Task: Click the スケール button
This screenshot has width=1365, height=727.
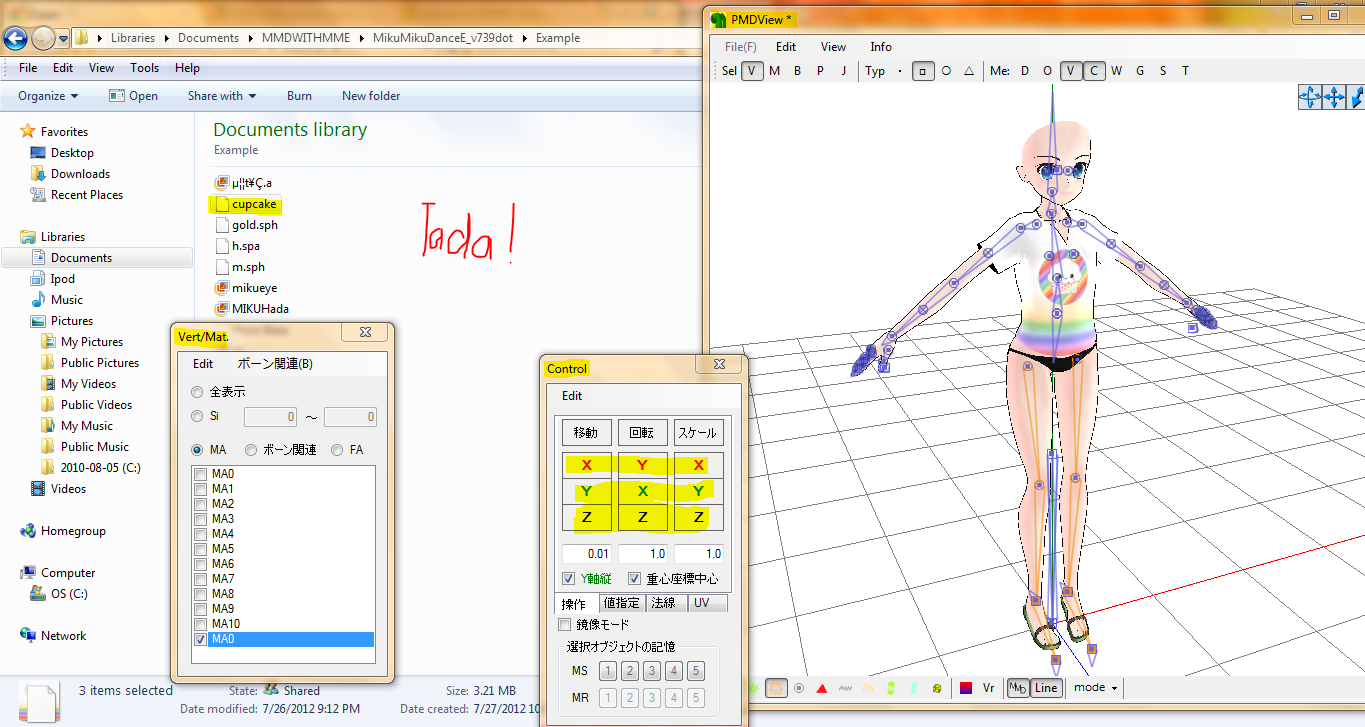Action: [x=698, y=433]
